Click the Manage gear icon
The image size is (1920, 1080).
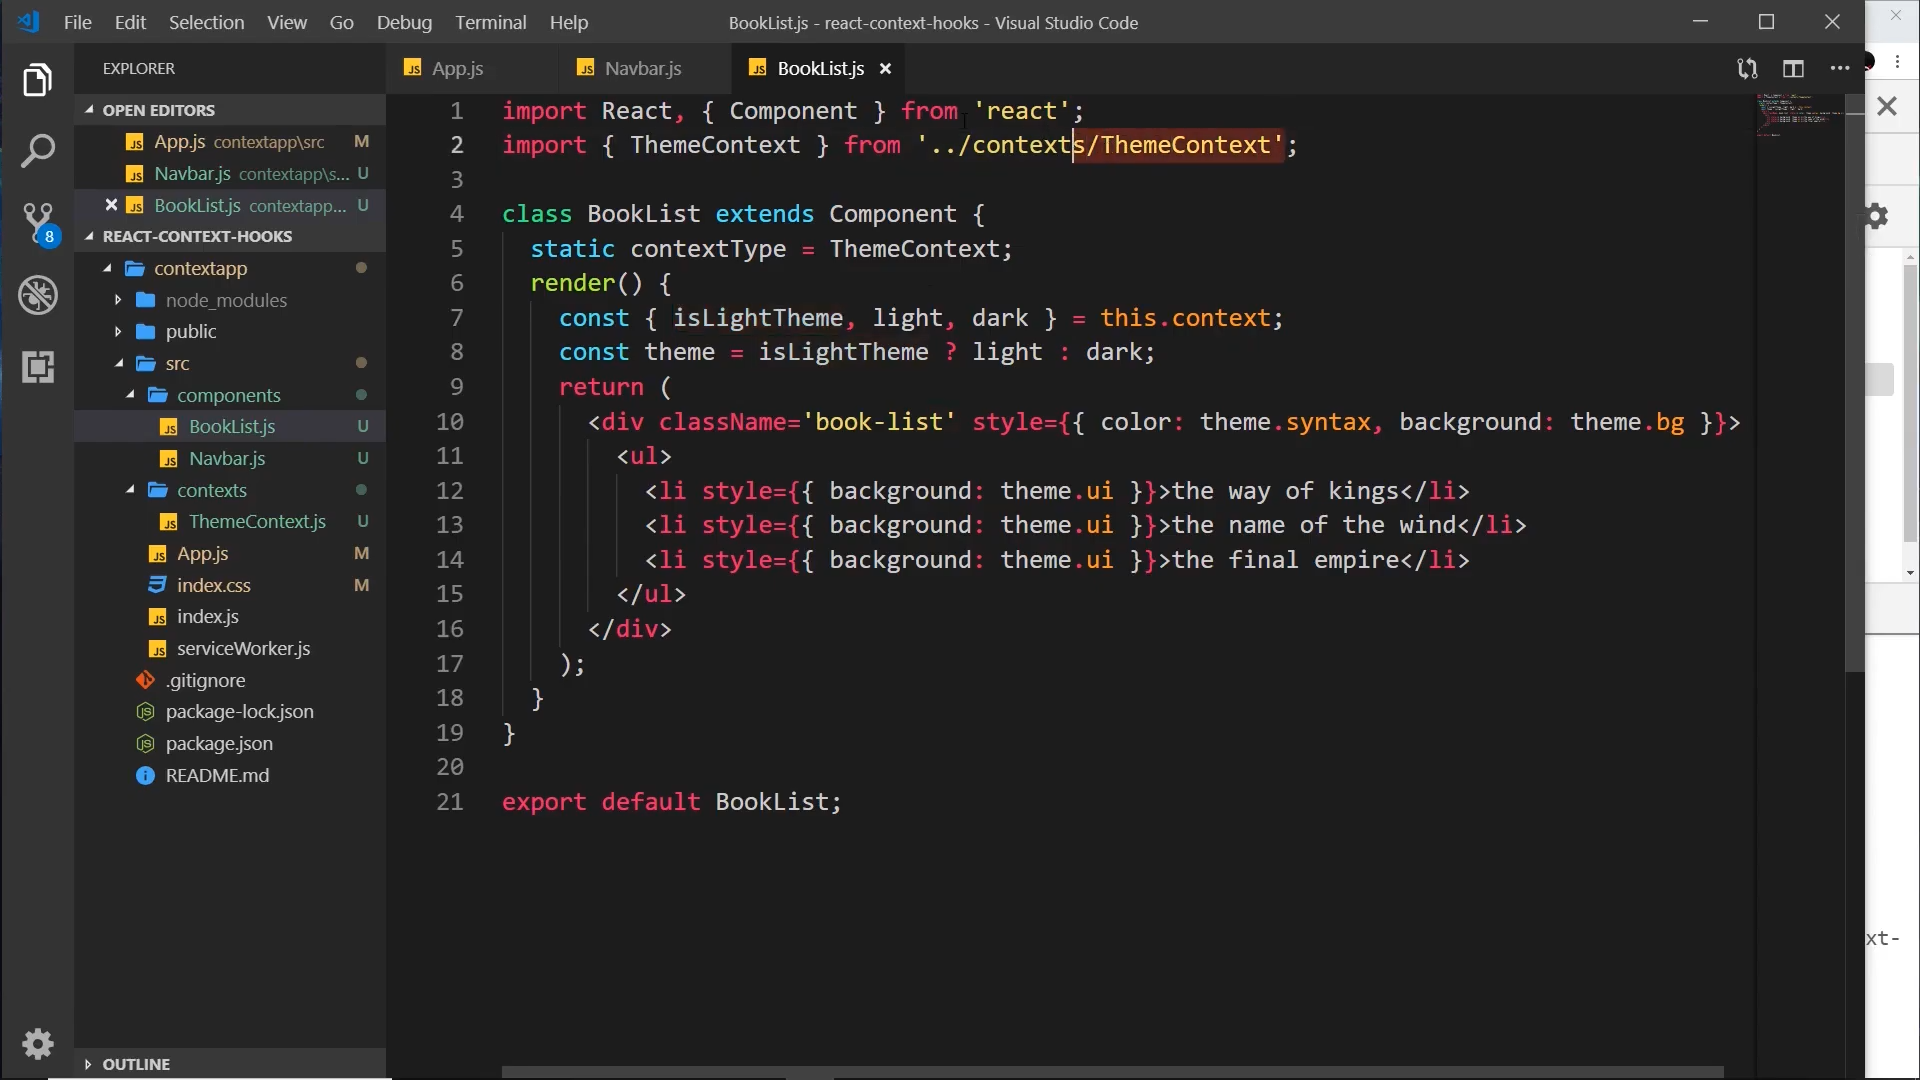[x=38, y=1043]
